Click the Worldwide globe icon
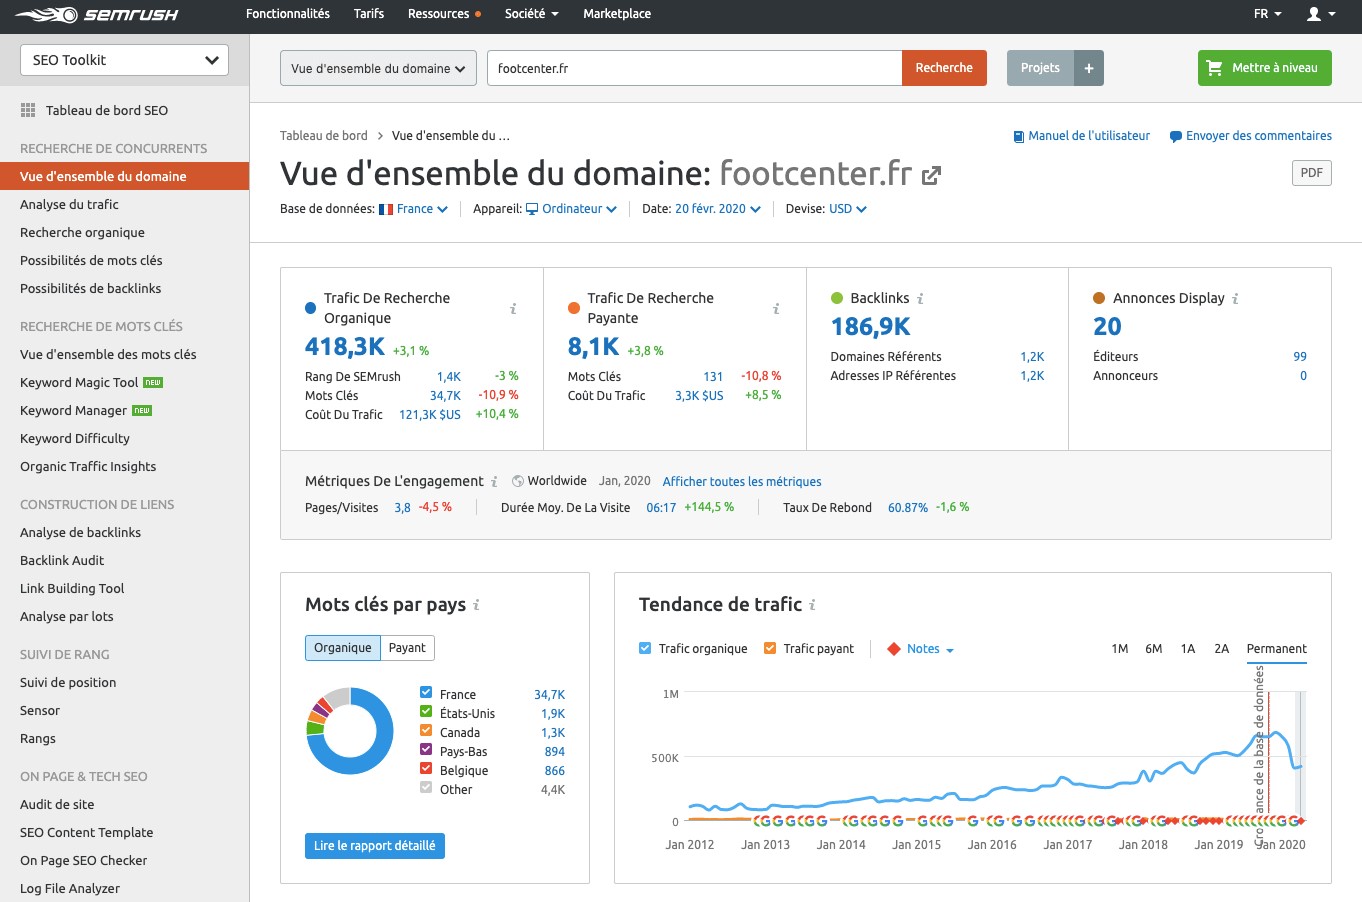The height and width of the screenshot is (902, 1362). click(518, 481)
